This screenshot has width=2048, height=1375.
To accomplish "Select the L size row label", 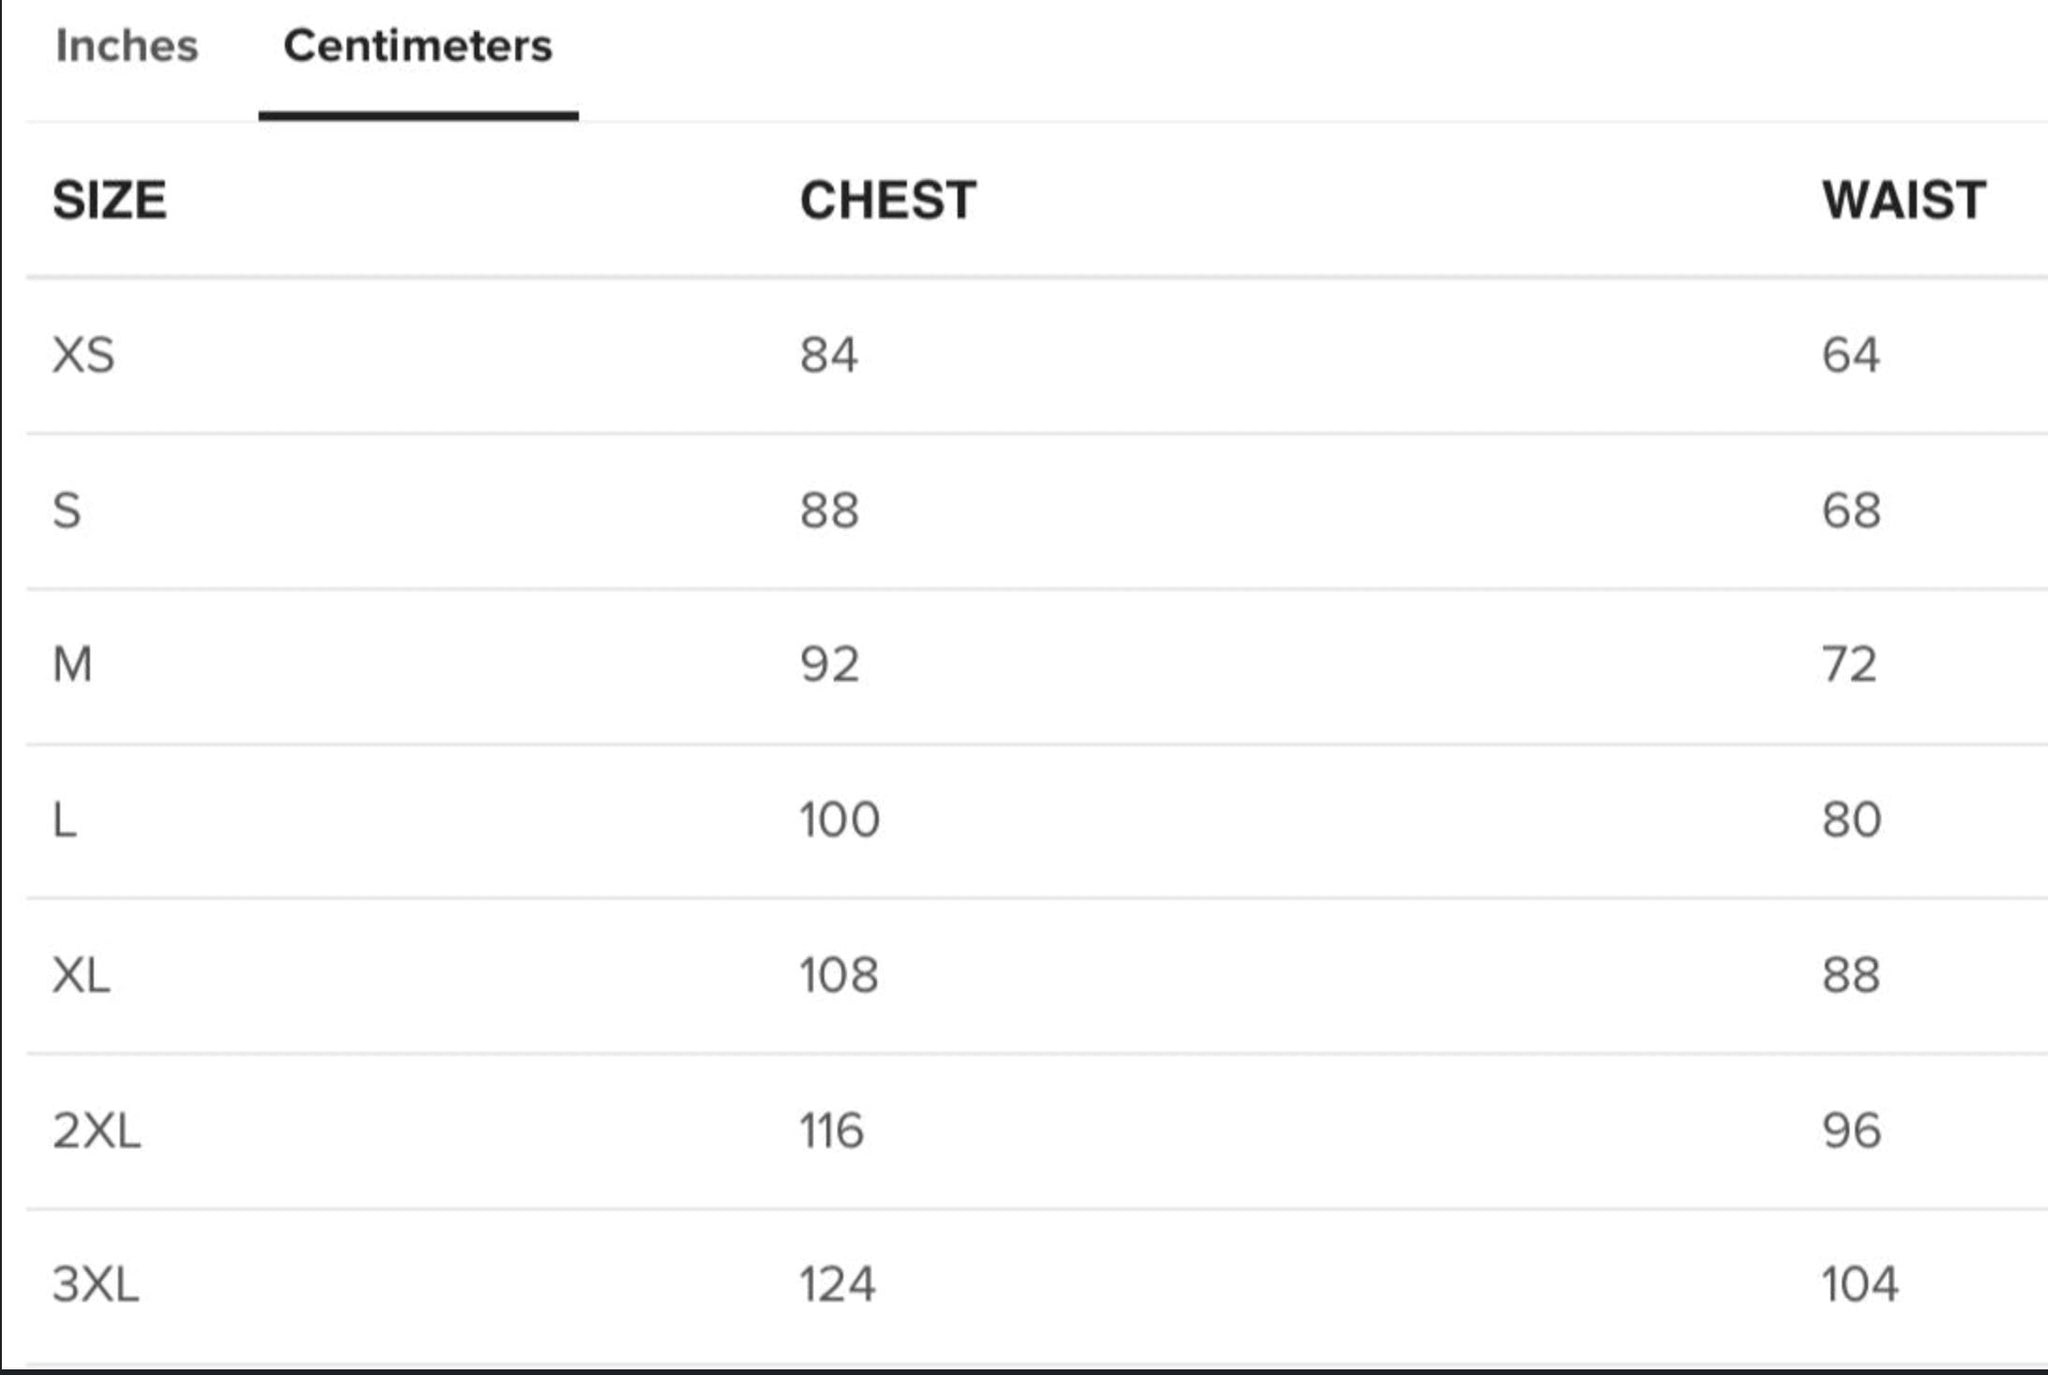I will [64, 820].
